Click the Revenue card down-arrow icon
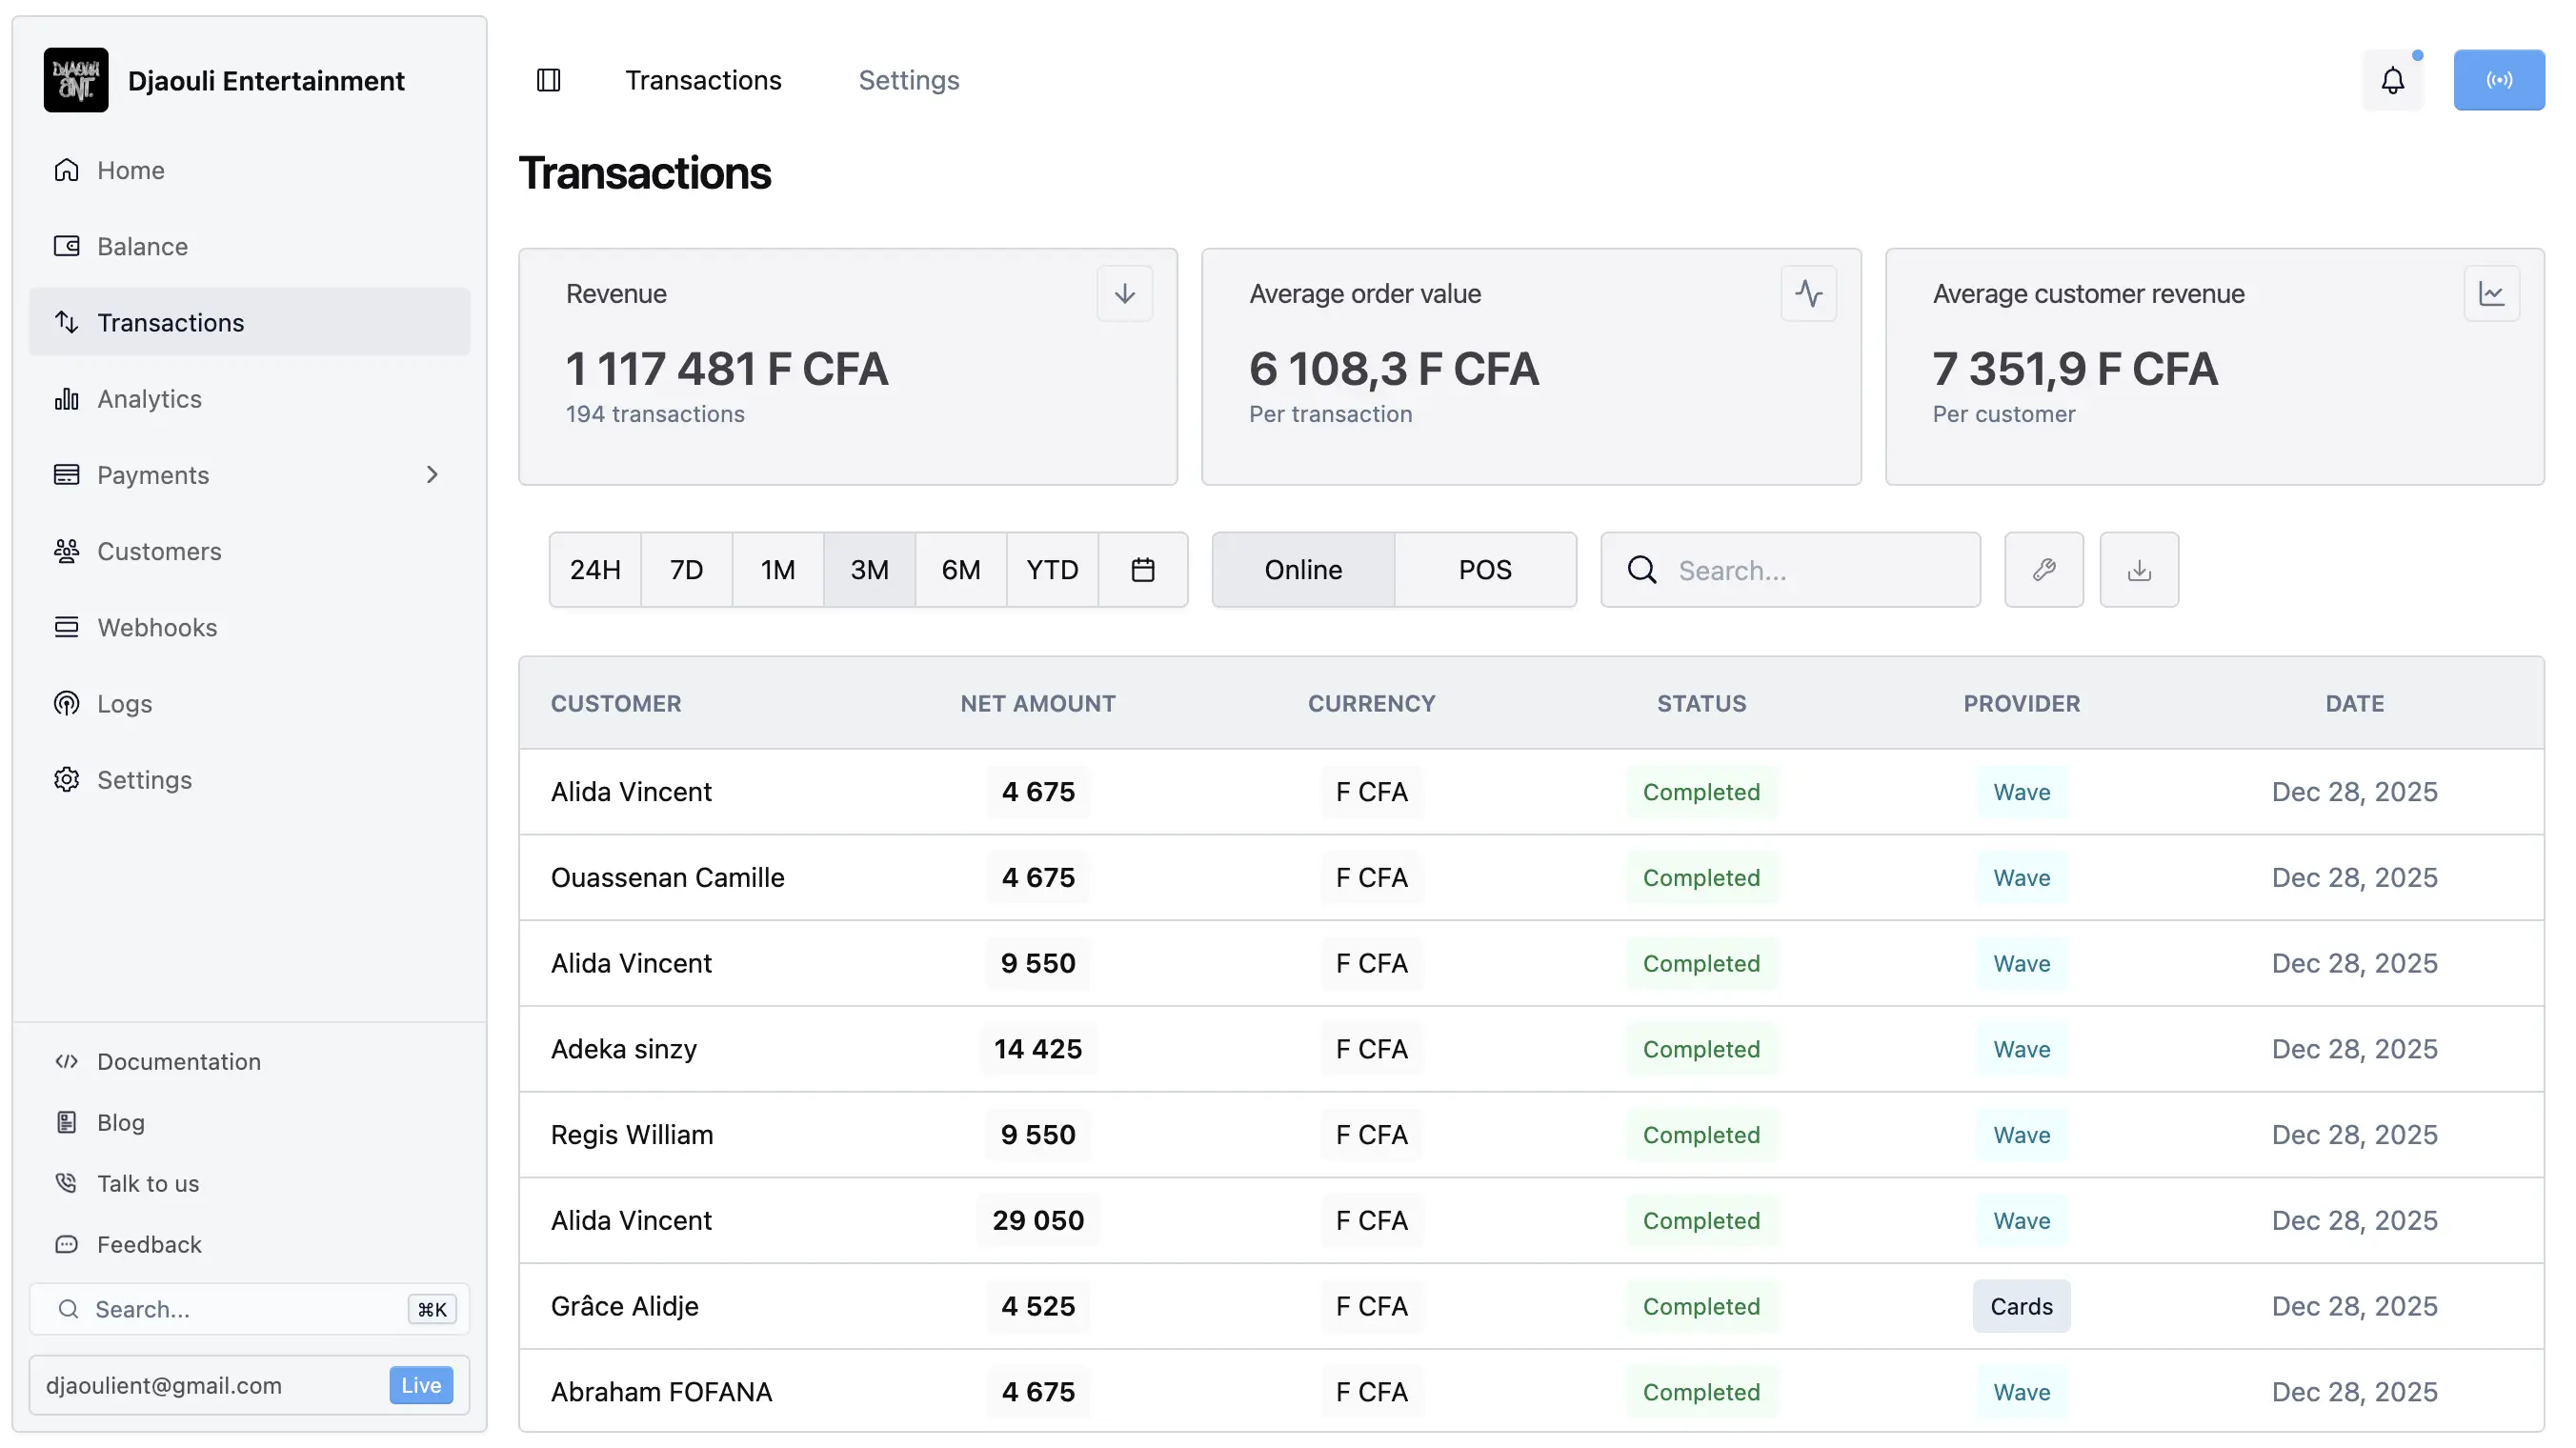 (x=1124, y=294)
